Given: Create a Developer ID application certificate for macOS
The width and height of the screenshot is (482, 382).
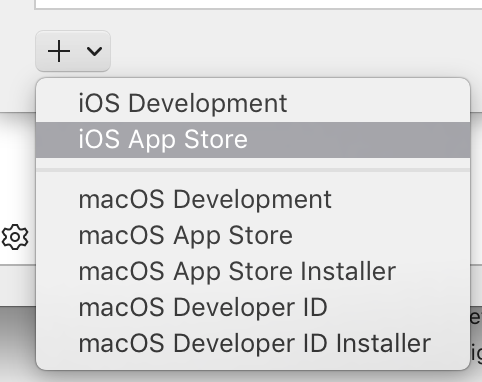Looking at the screenshot, I should point(253,307).
